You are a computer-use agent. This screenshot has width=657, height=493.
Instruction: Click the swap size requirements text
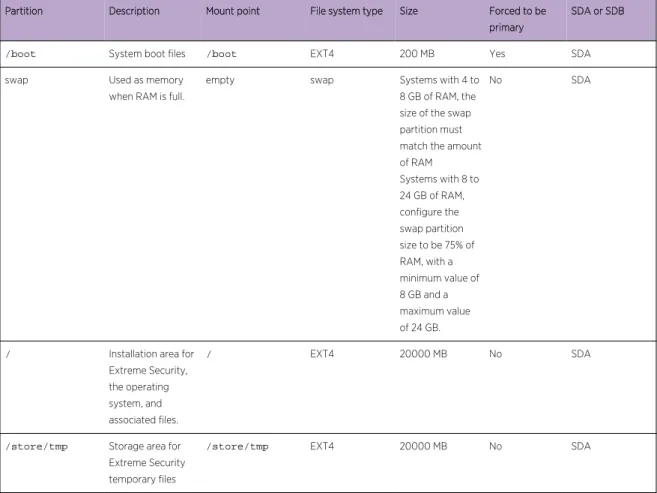coord(440,204)
